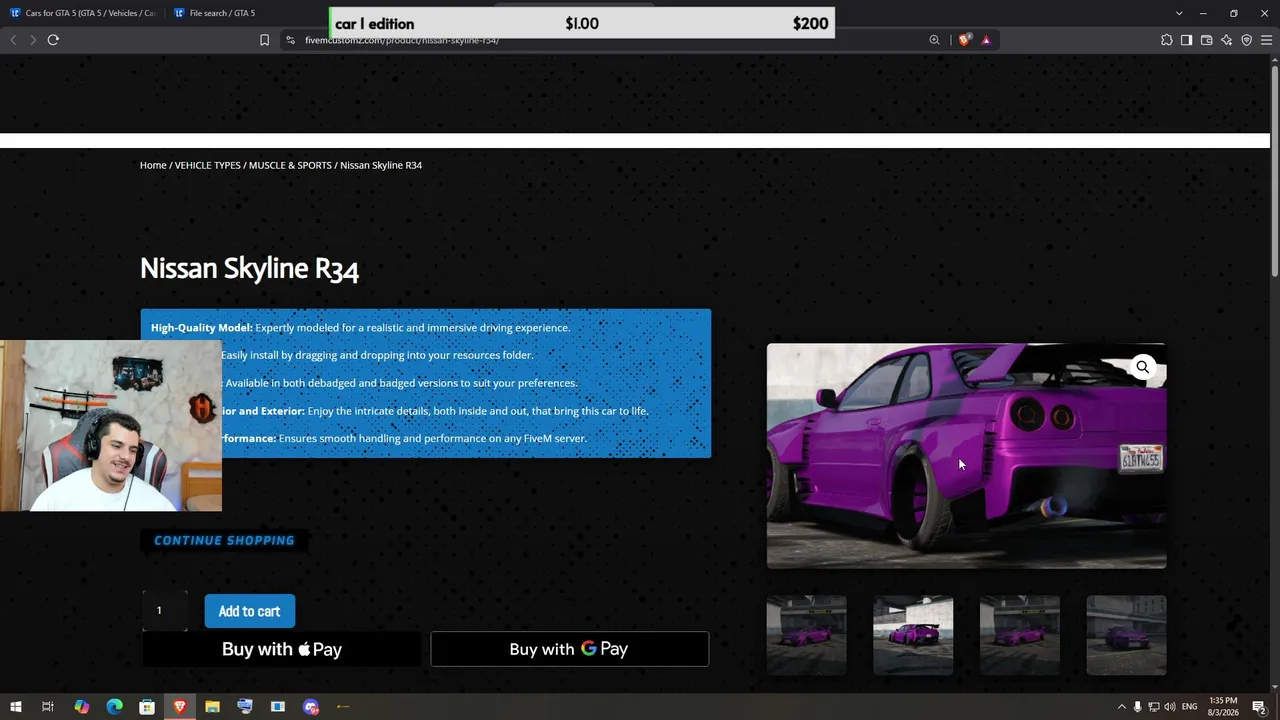Viewport: 1280px width, 720px height.
Task: Open Task View on the taskbar
Action: click(x=47, y=707)
